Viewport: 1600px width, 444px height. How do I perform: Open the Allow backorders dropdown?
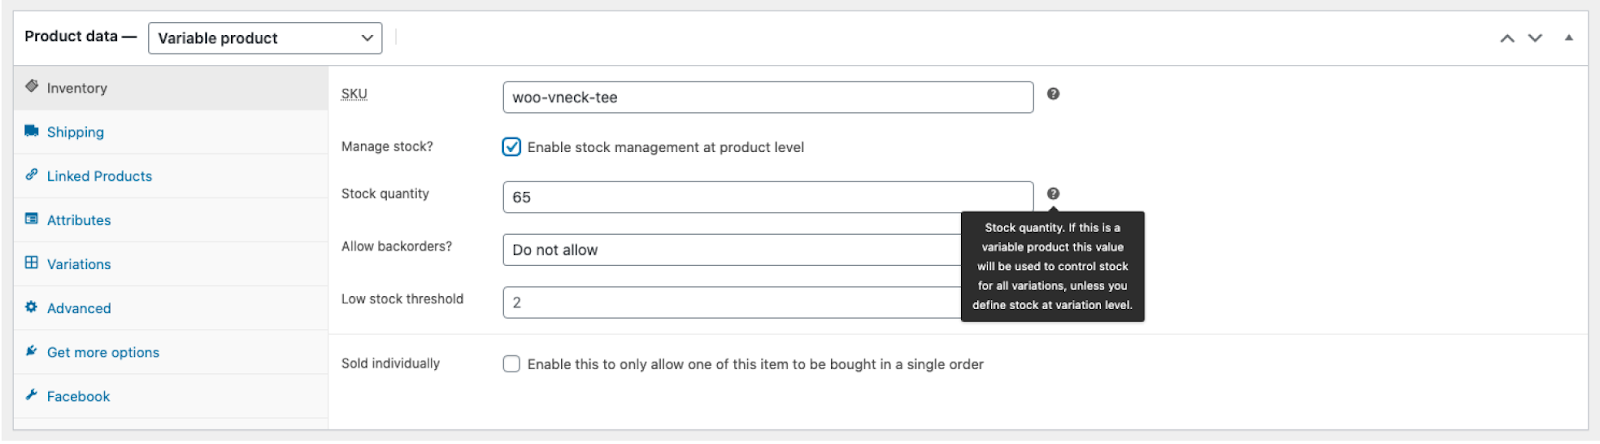coord(732,250)
